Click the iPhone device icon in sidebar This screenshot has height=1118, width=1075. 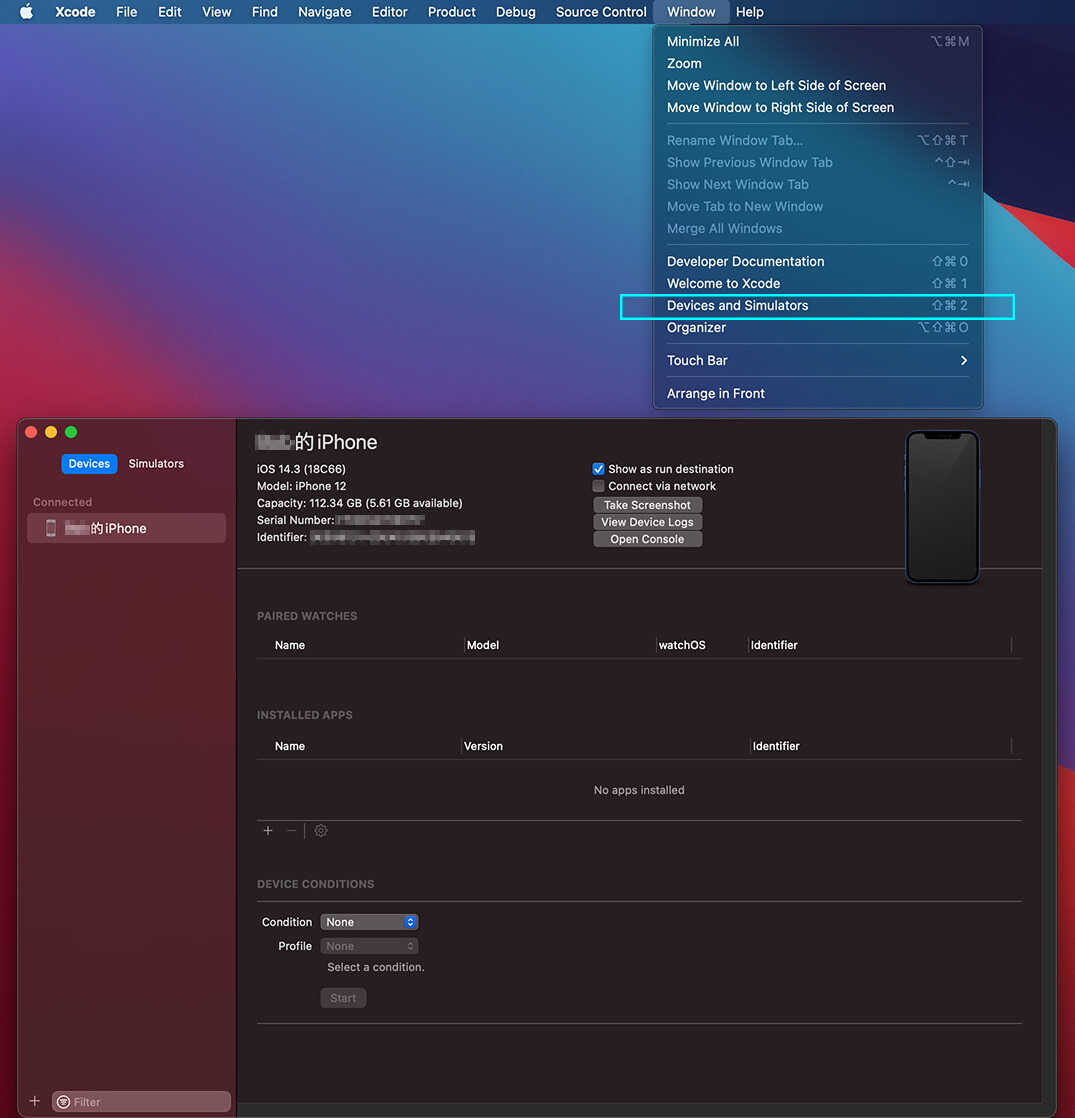point(51,528)
